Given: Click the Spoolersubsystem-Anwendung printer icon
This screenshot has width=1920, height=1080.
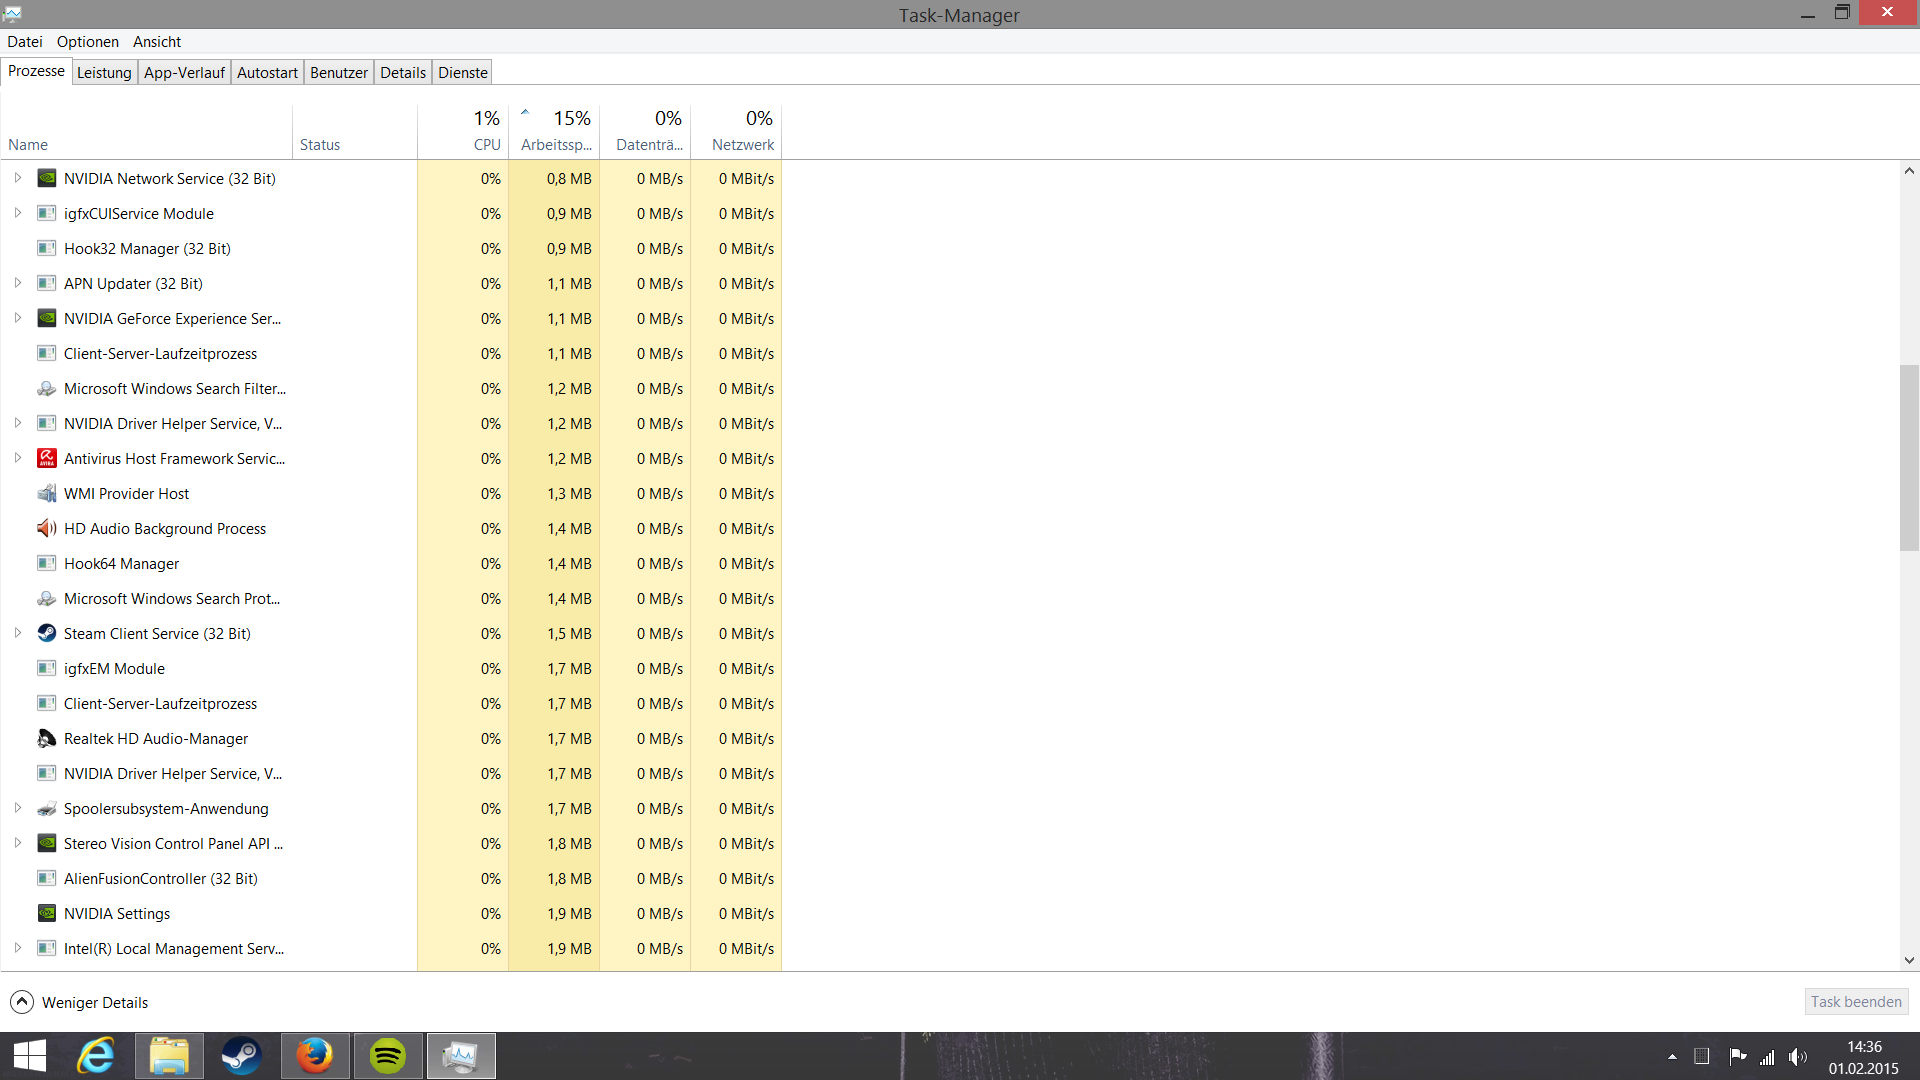Looking at the screenshot, I should (x=46, y=808).
